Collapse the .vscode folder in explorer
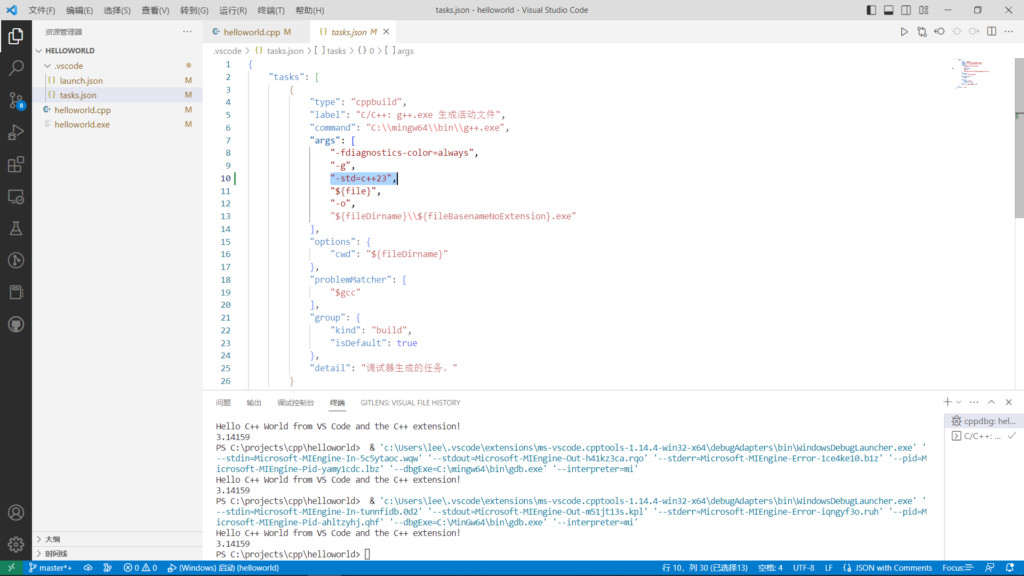Screen dimensions: 1024x576 [69, 65]
